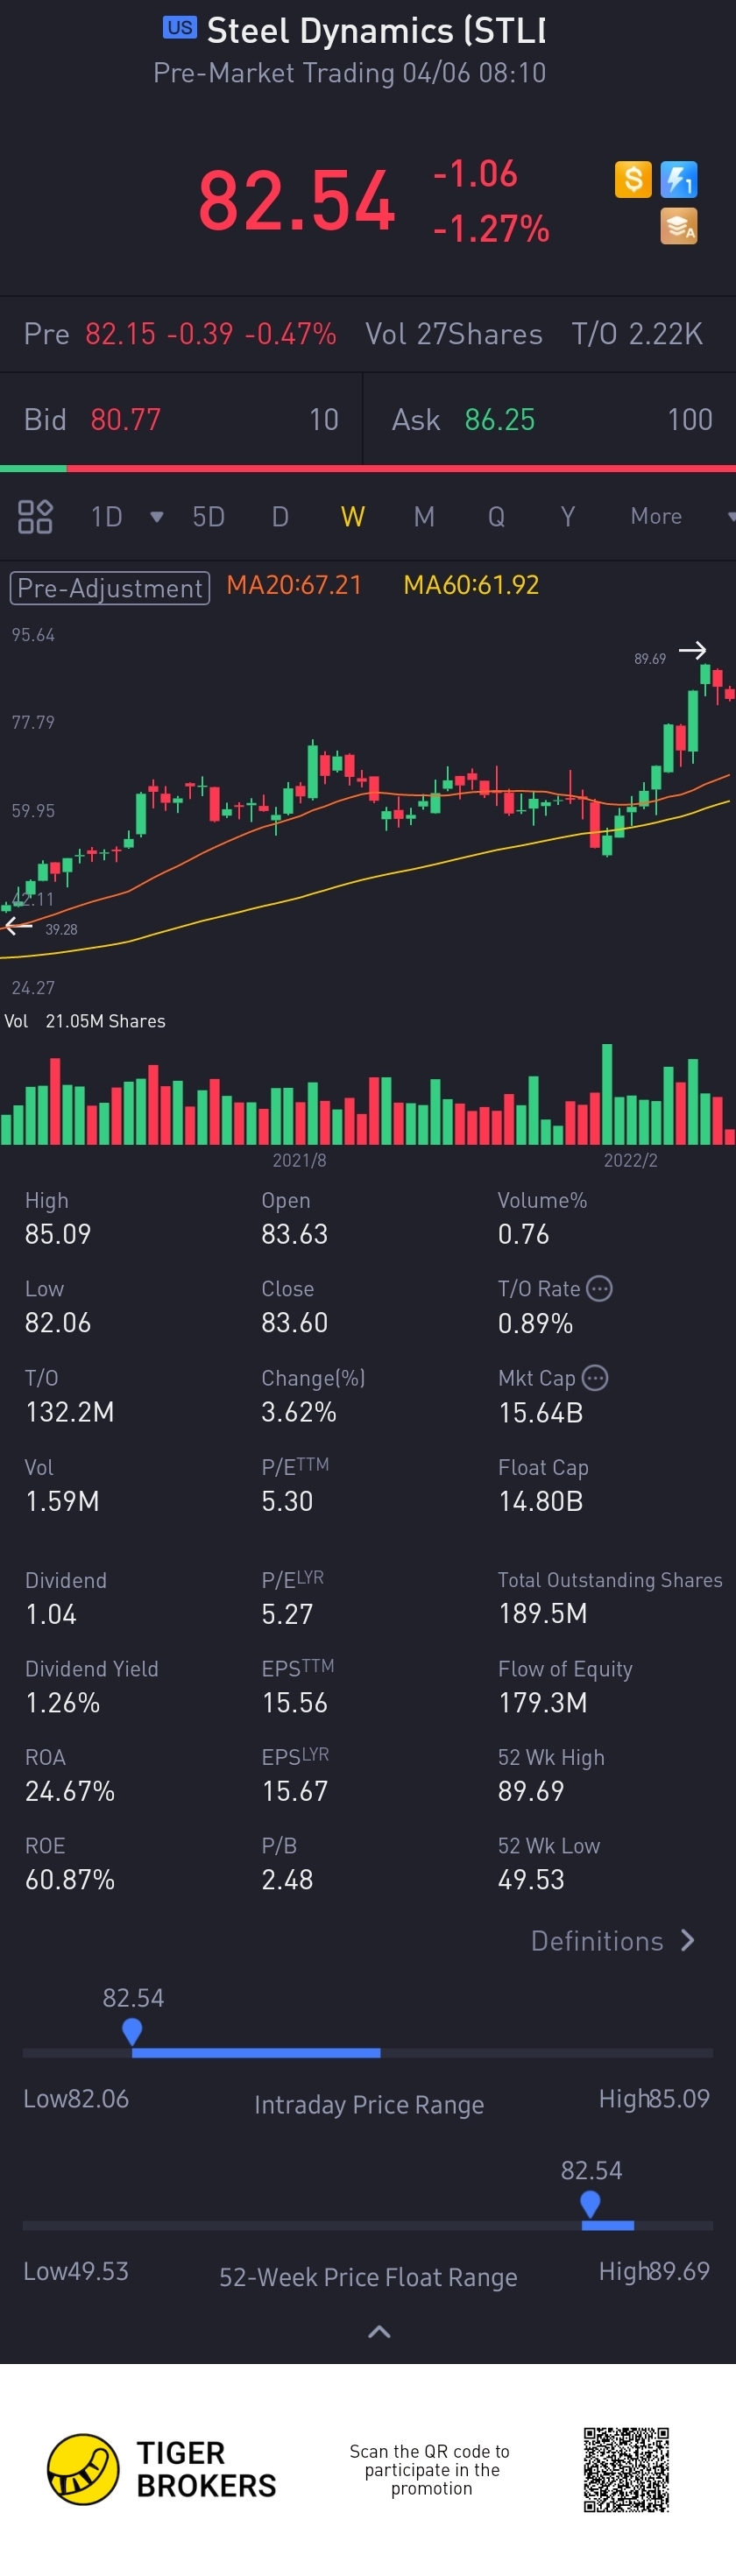This screenshot has height=2576, width=736.
Task: Tap the Mkt Cap 15.64B value
Action: pos(541,1413)
